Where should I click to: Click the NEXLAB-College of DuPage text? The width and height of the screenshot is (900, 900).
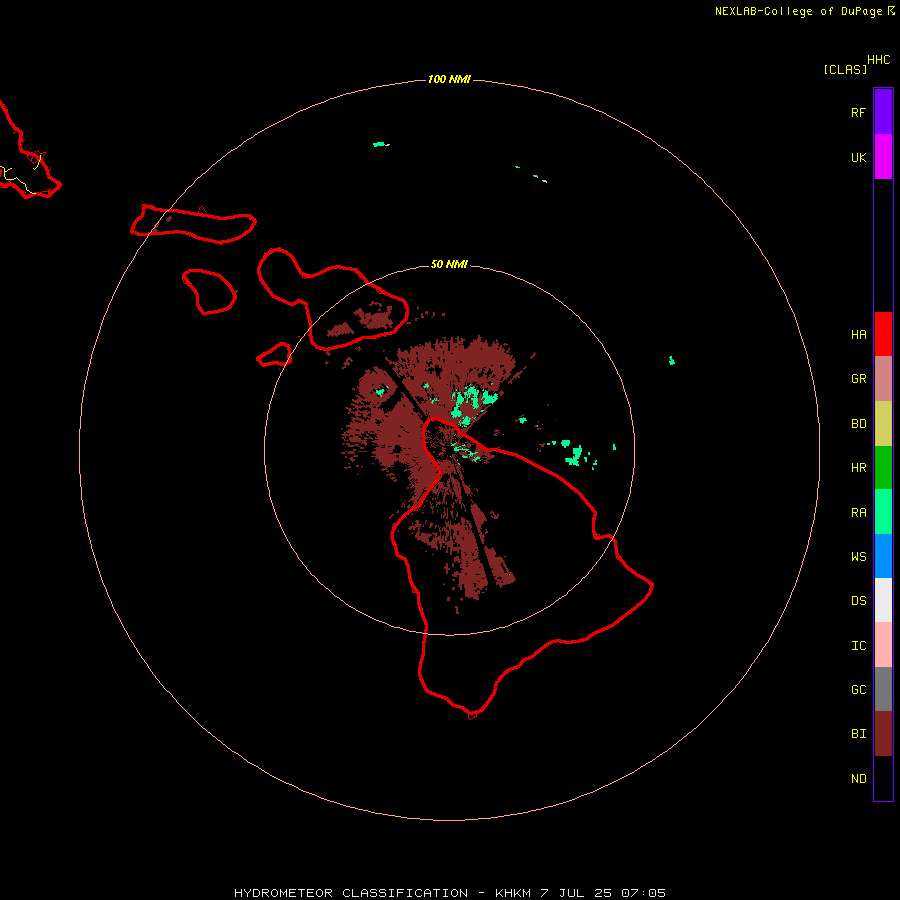798,11
